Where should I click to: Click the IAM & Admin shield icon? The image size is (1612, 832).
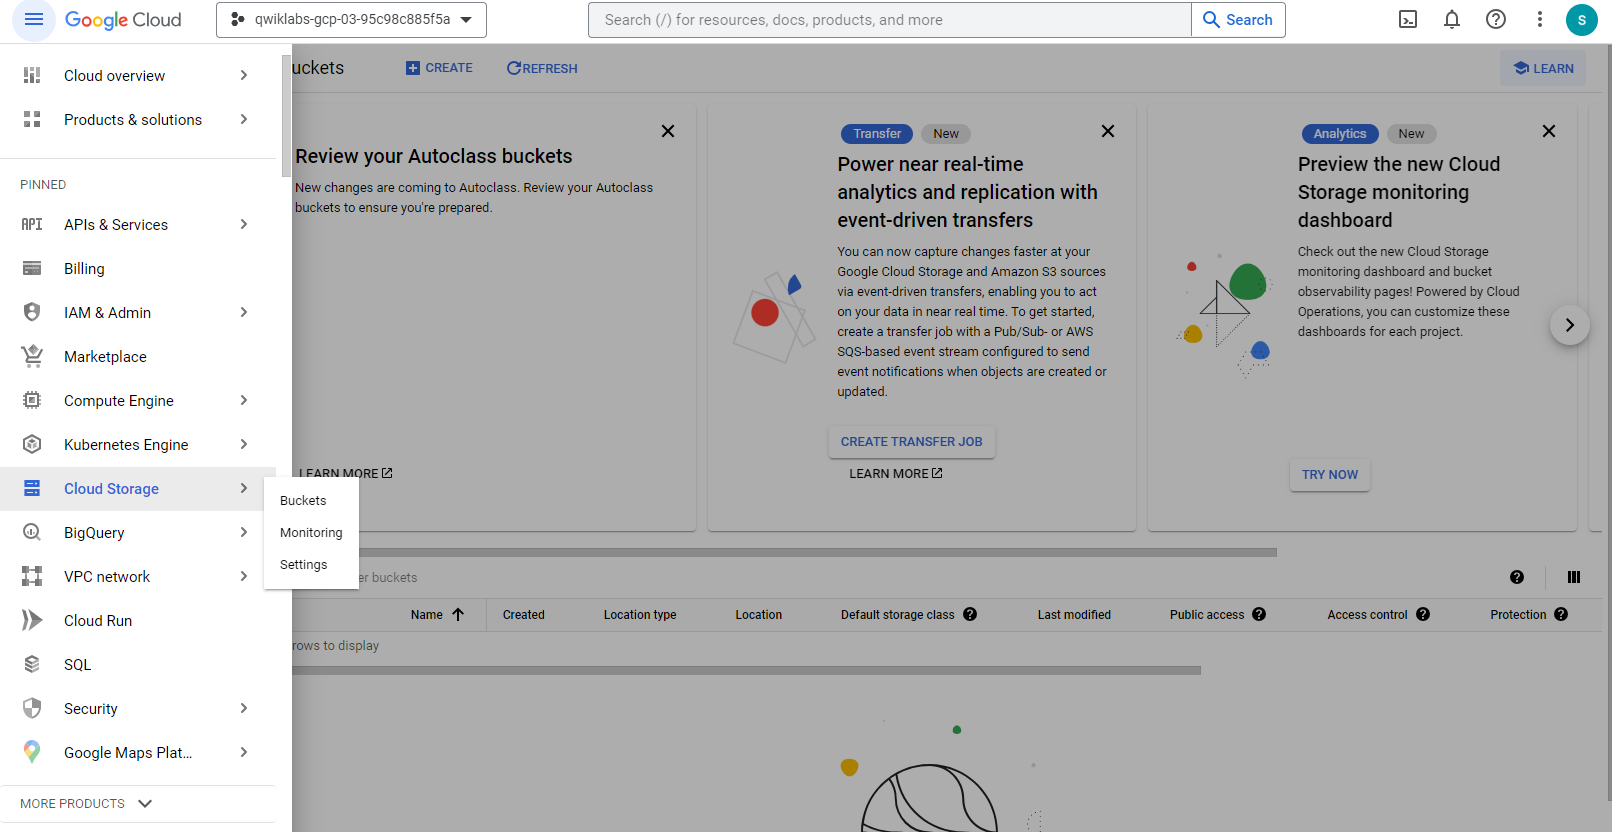pos(32,312)
